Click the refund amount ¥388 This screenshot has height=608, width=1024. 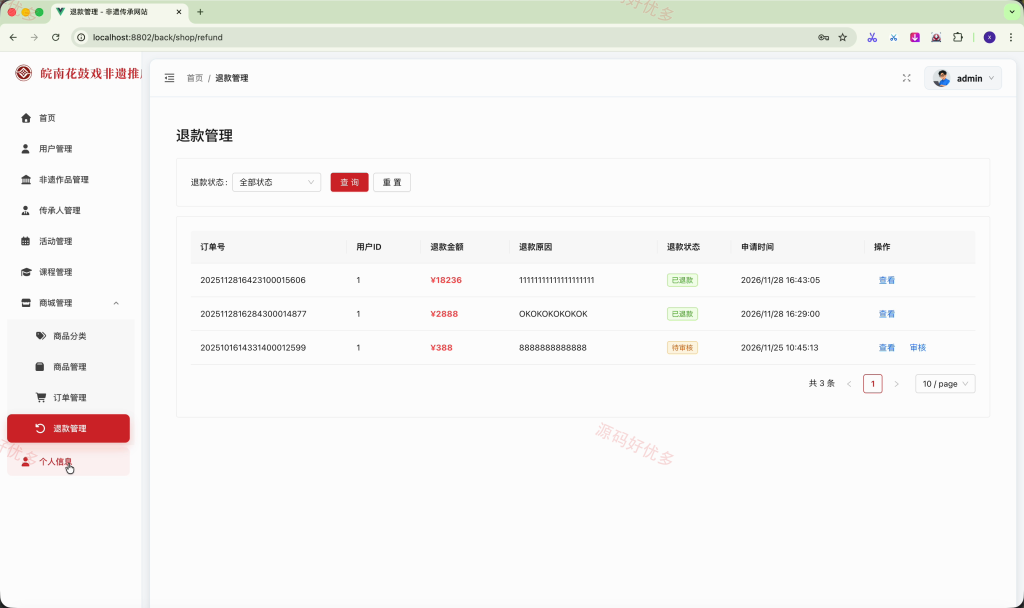pyautogui.click(x=441, y=347)
